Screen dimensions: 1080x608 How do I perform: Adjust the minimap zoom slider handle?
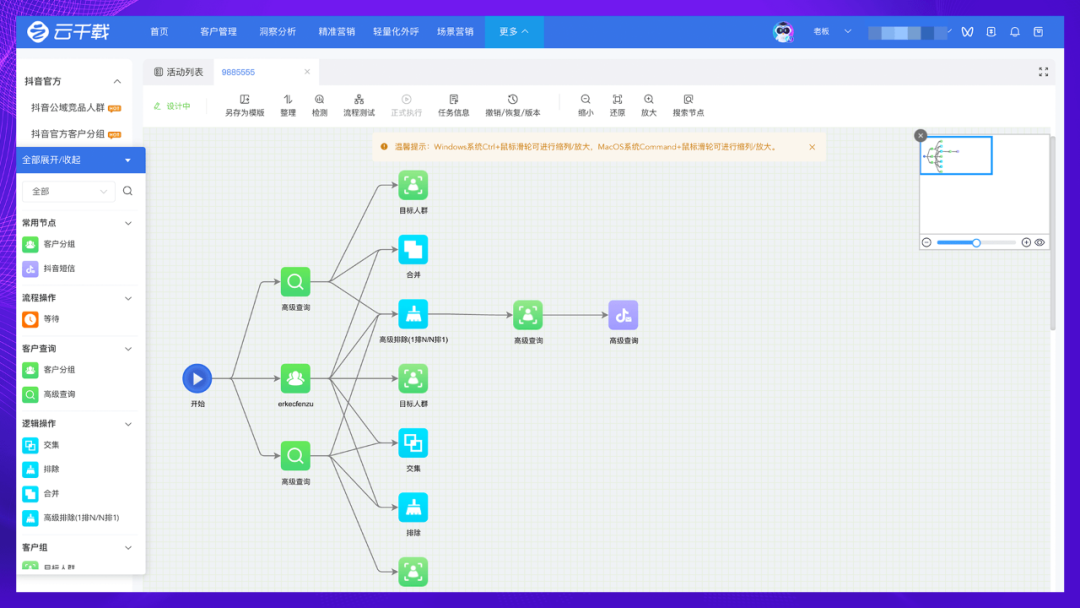pyautogui.click(x=976, y=242)
